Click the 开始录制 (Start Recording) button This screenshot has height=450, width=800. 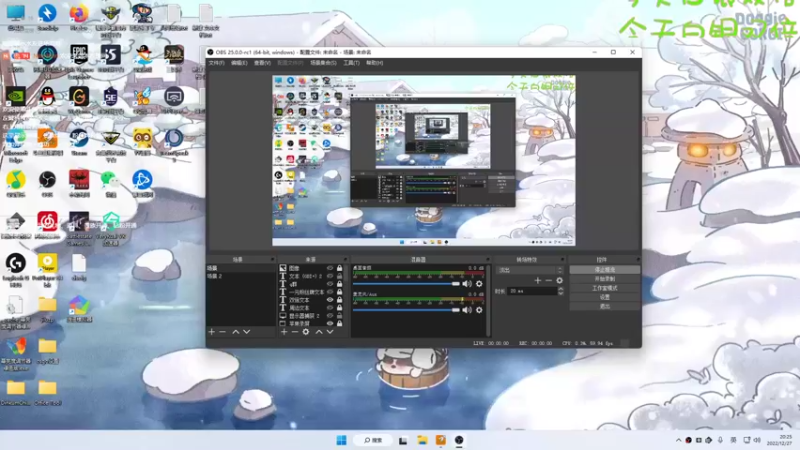(605, 279)
